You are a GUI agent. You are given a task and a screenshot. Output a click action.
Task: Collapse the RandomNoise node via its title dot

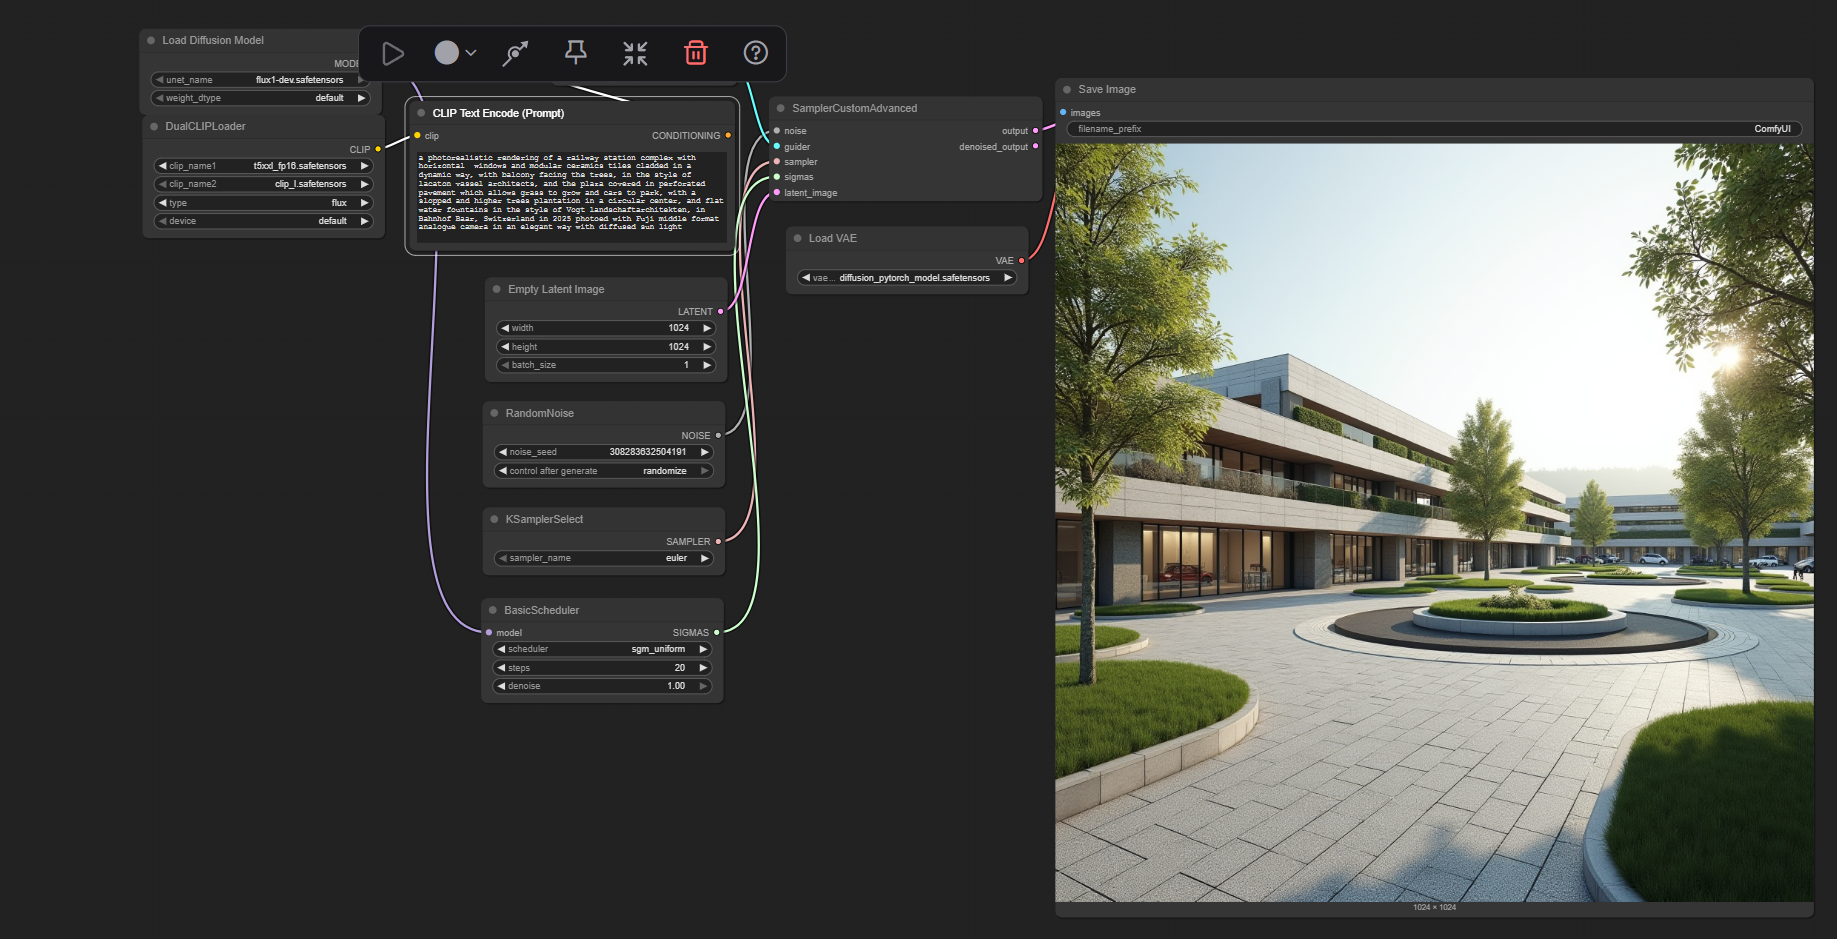tap(495, 414)
